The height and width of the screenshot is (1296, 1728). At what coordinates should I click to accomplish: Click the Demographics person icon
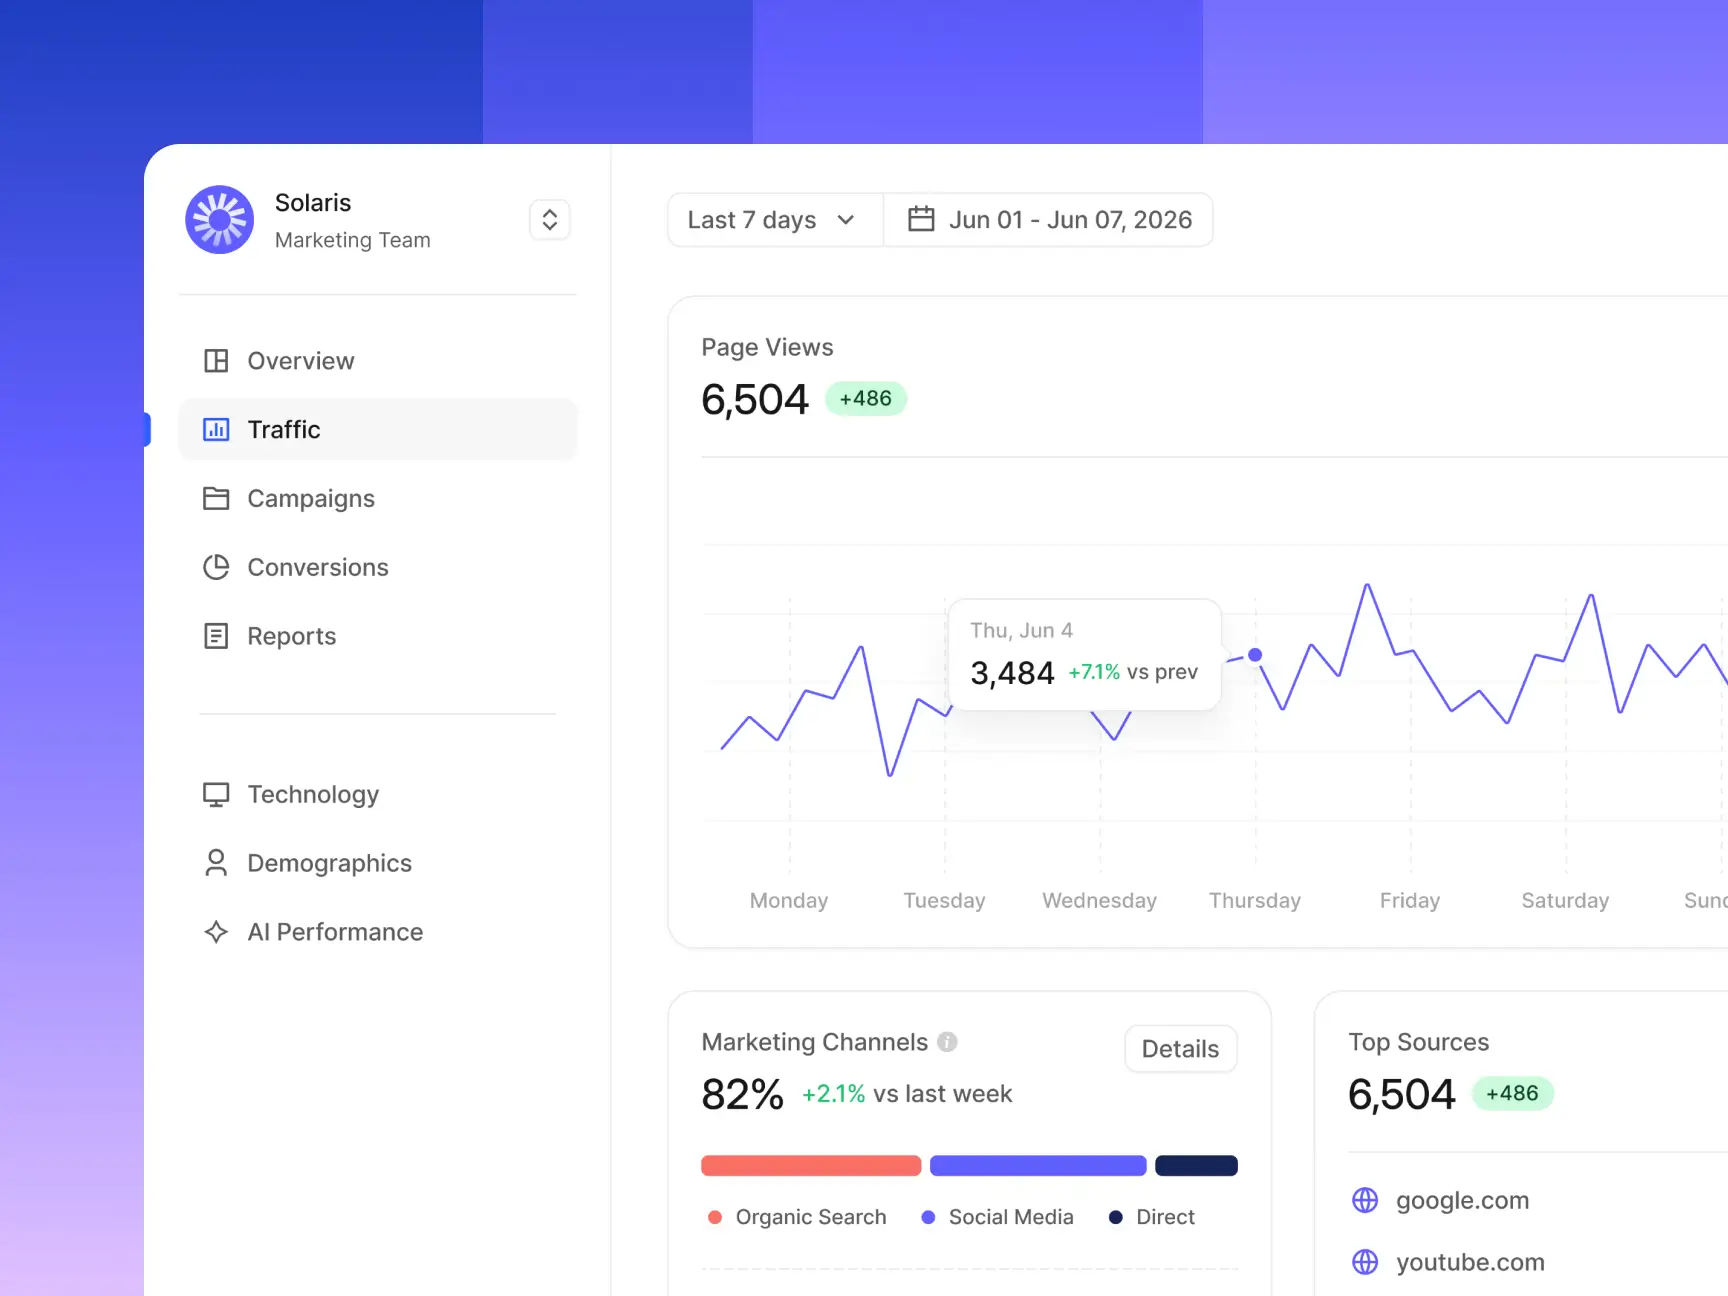(x=216, y=863)
